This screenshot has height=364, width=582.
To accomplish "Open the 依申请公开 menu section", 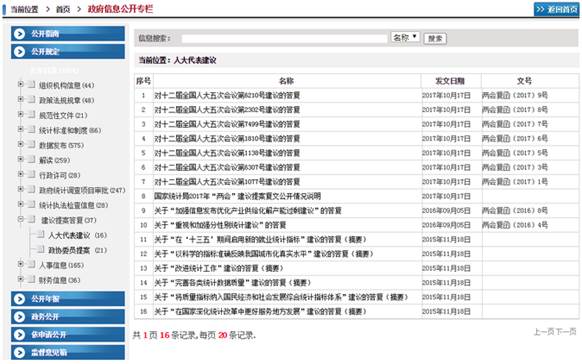I will [68, 334].
